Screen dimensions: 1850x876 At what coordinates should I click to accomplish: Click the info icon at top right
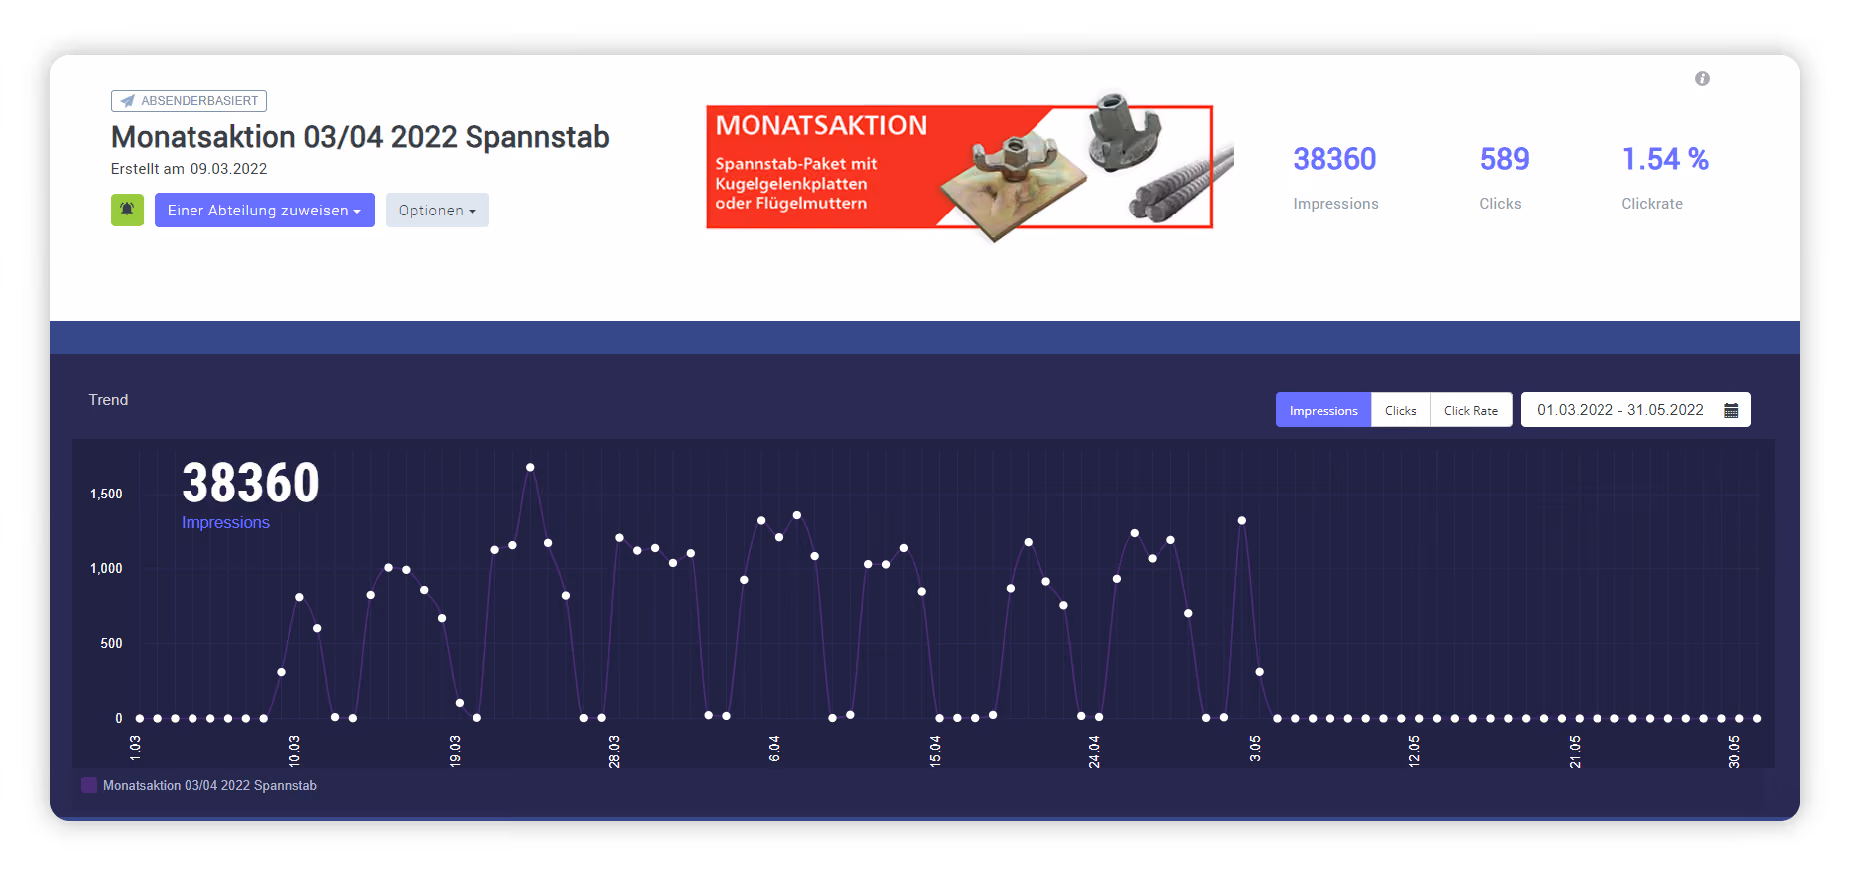[x=1702, y=78]
